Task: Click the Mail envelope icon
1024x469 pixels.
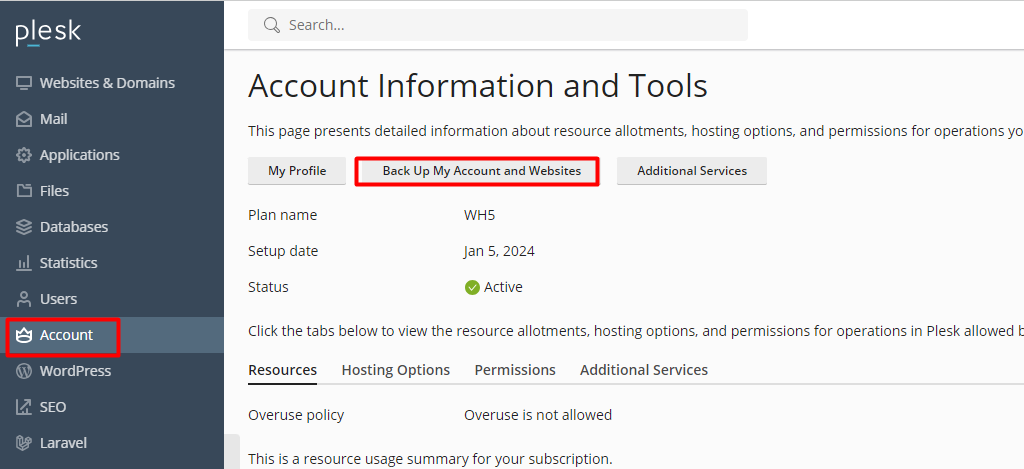Action: click(x=24, y=119)
